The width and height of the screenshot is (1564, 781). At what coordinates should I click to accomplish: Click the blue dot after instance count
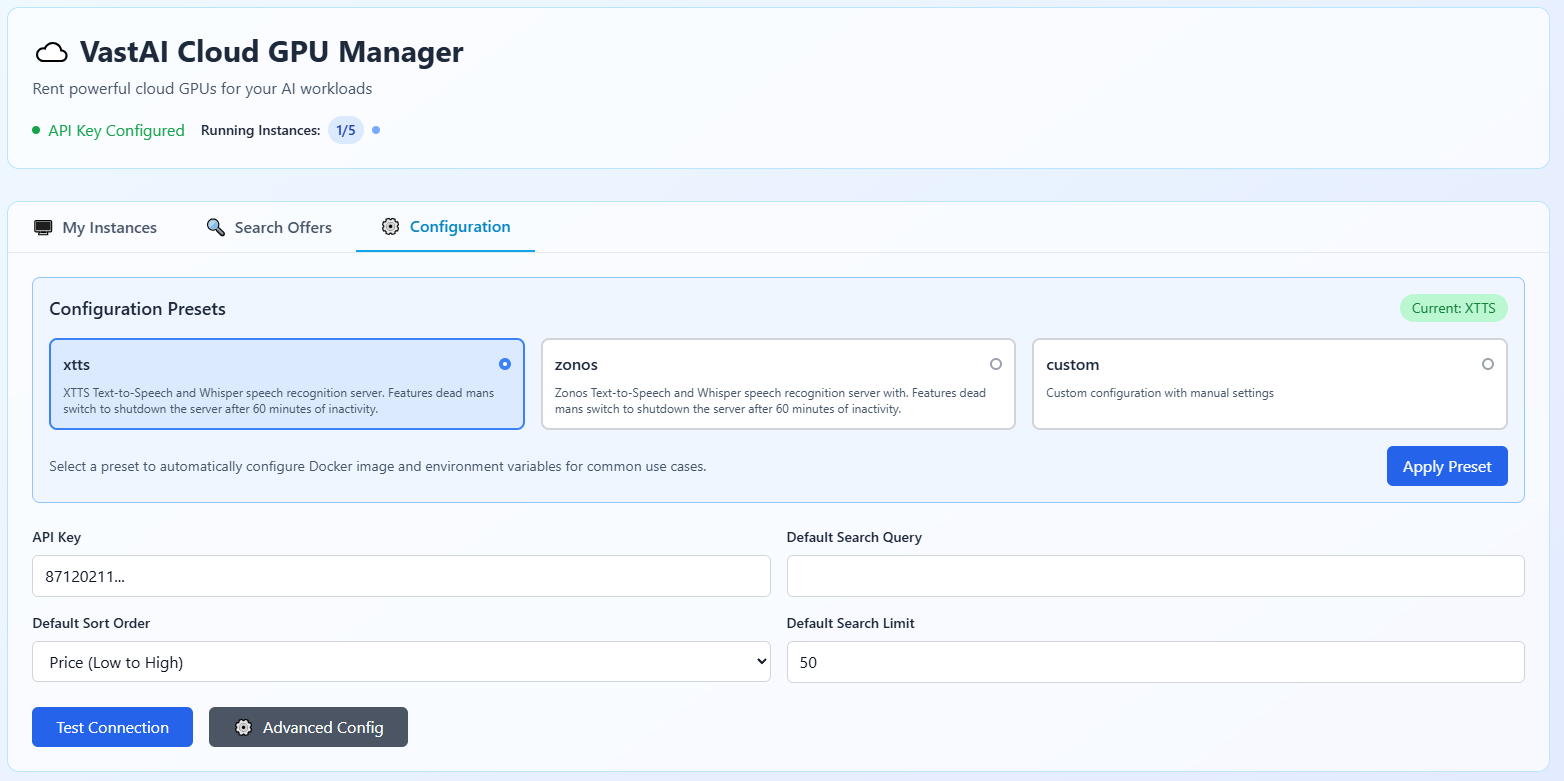(376, 130)
